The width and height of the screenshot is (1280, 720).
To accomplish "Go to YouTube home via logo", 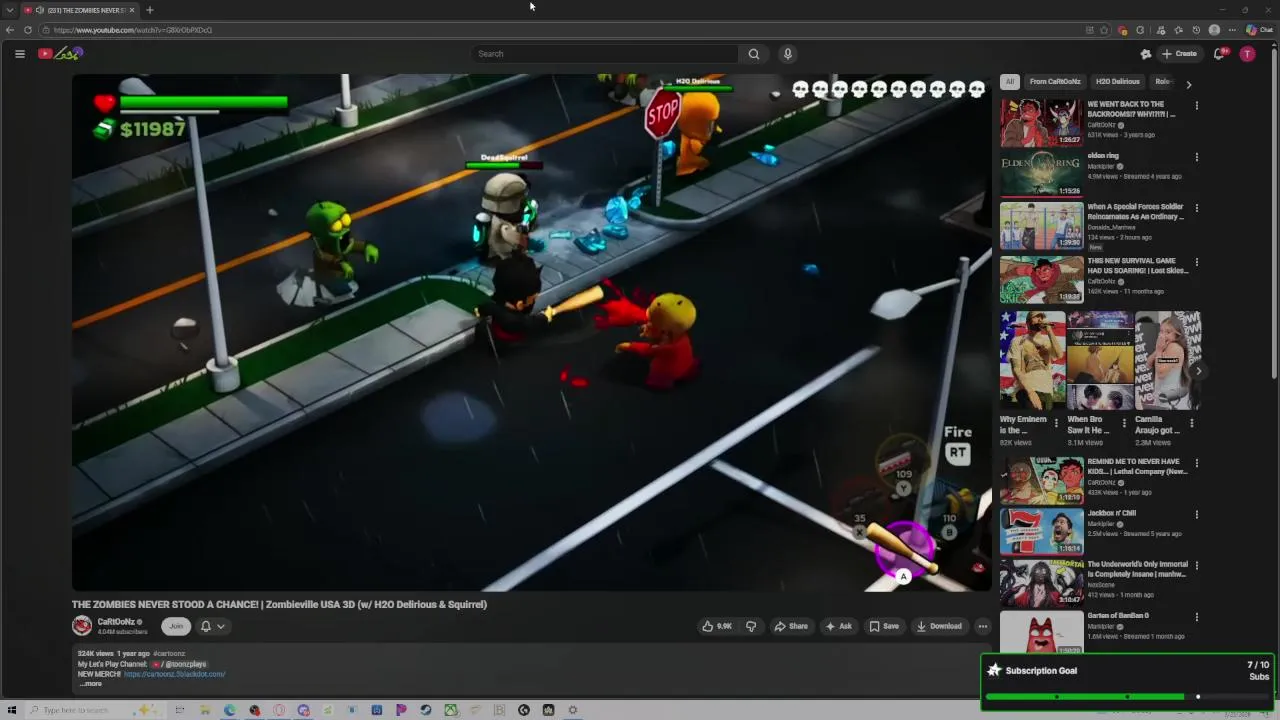I will 60,54.
